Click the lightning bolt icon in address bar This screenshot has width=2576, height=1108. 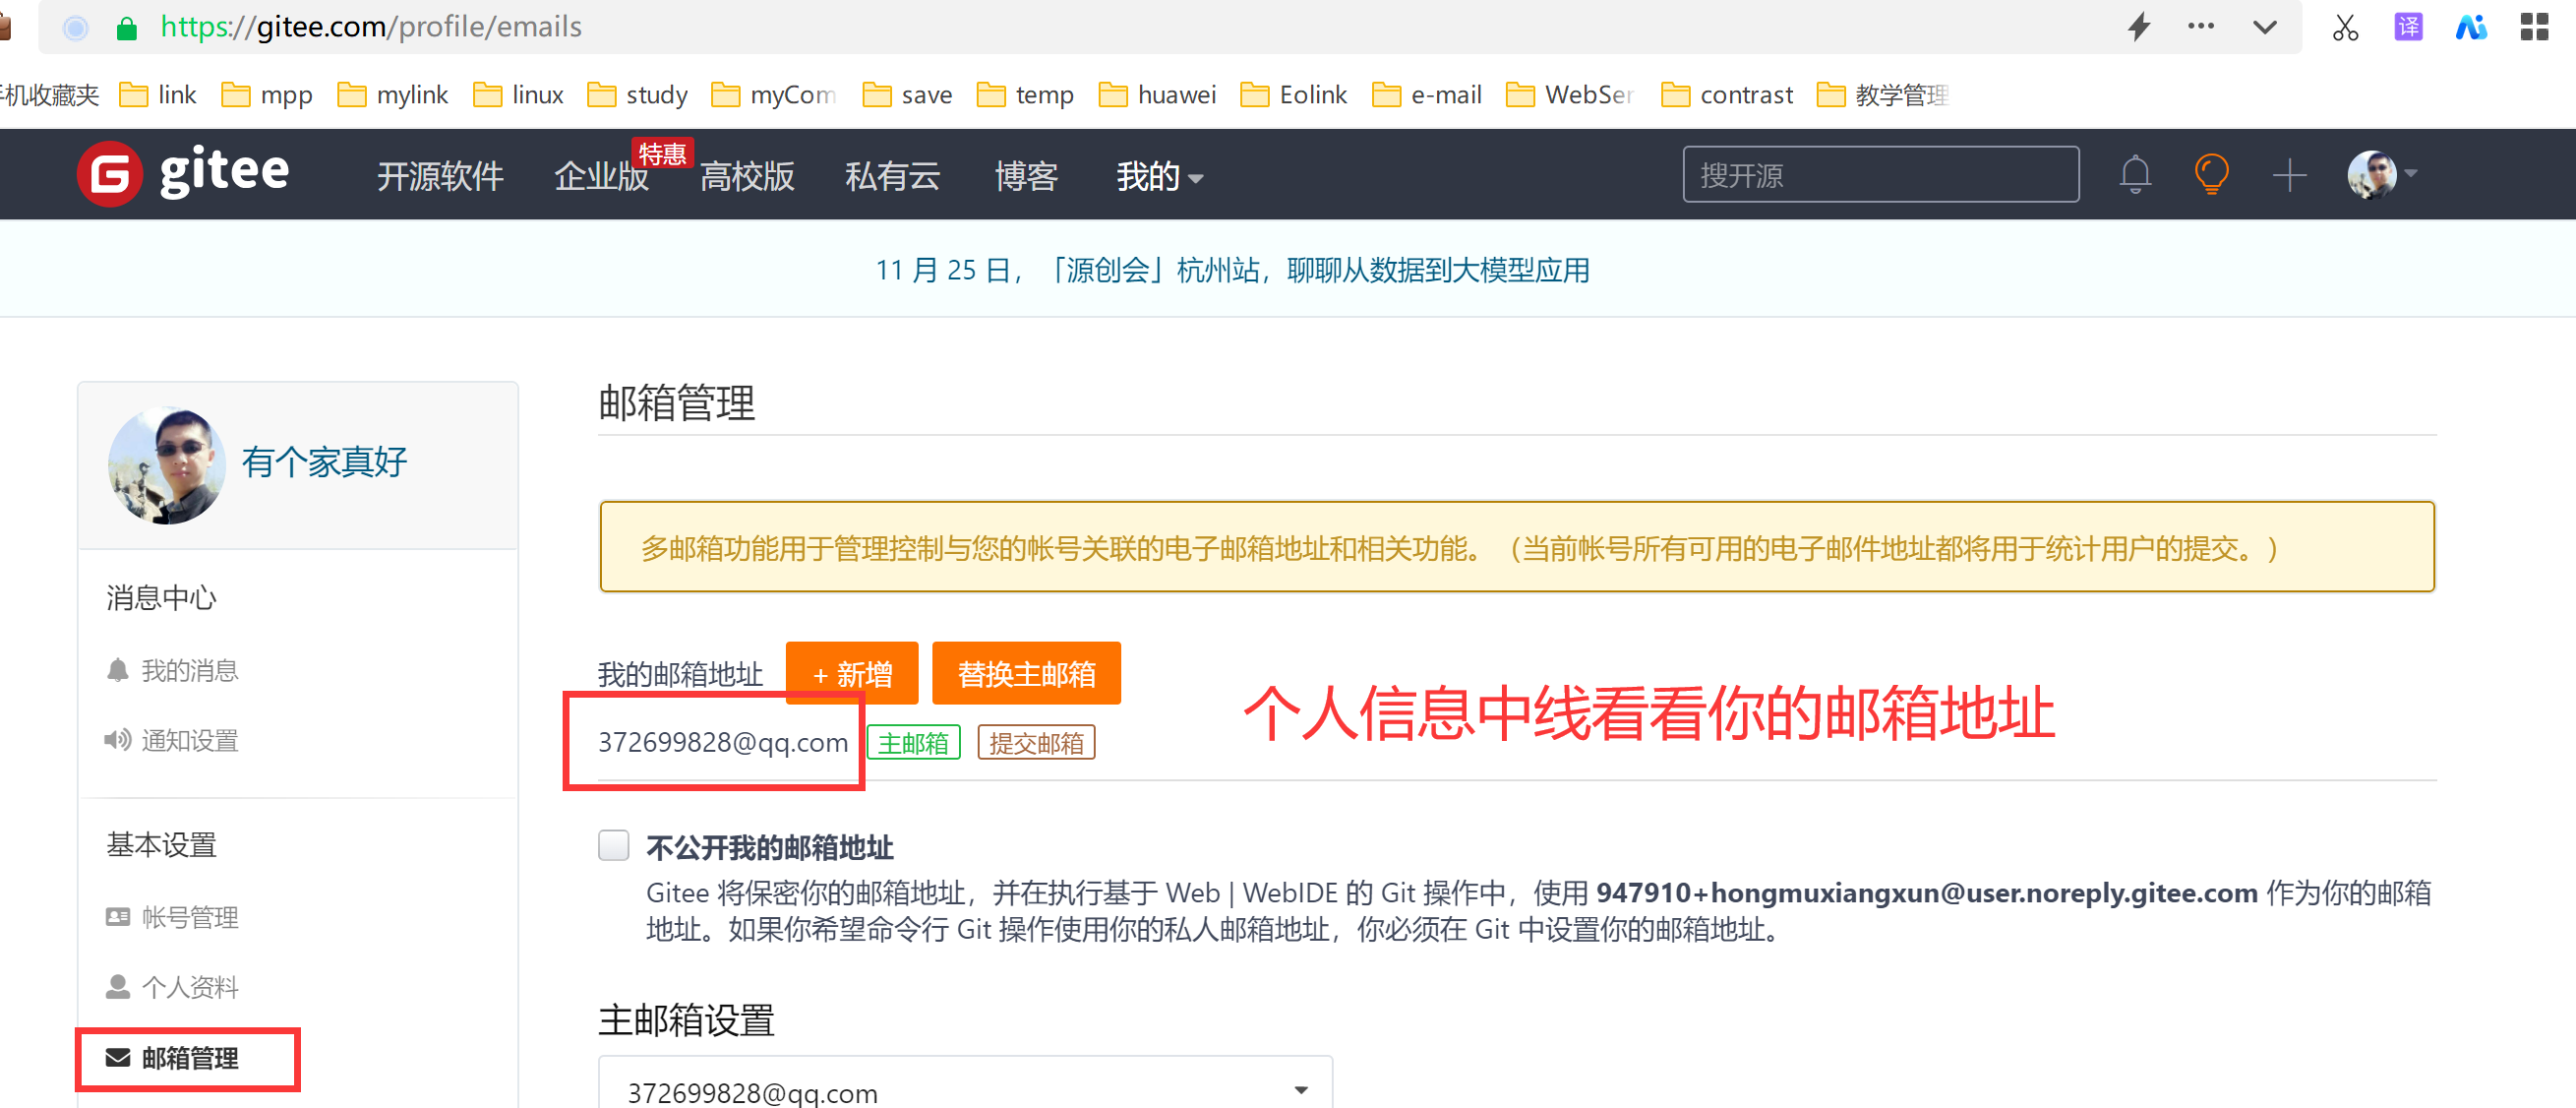(x=2138, y=27)
